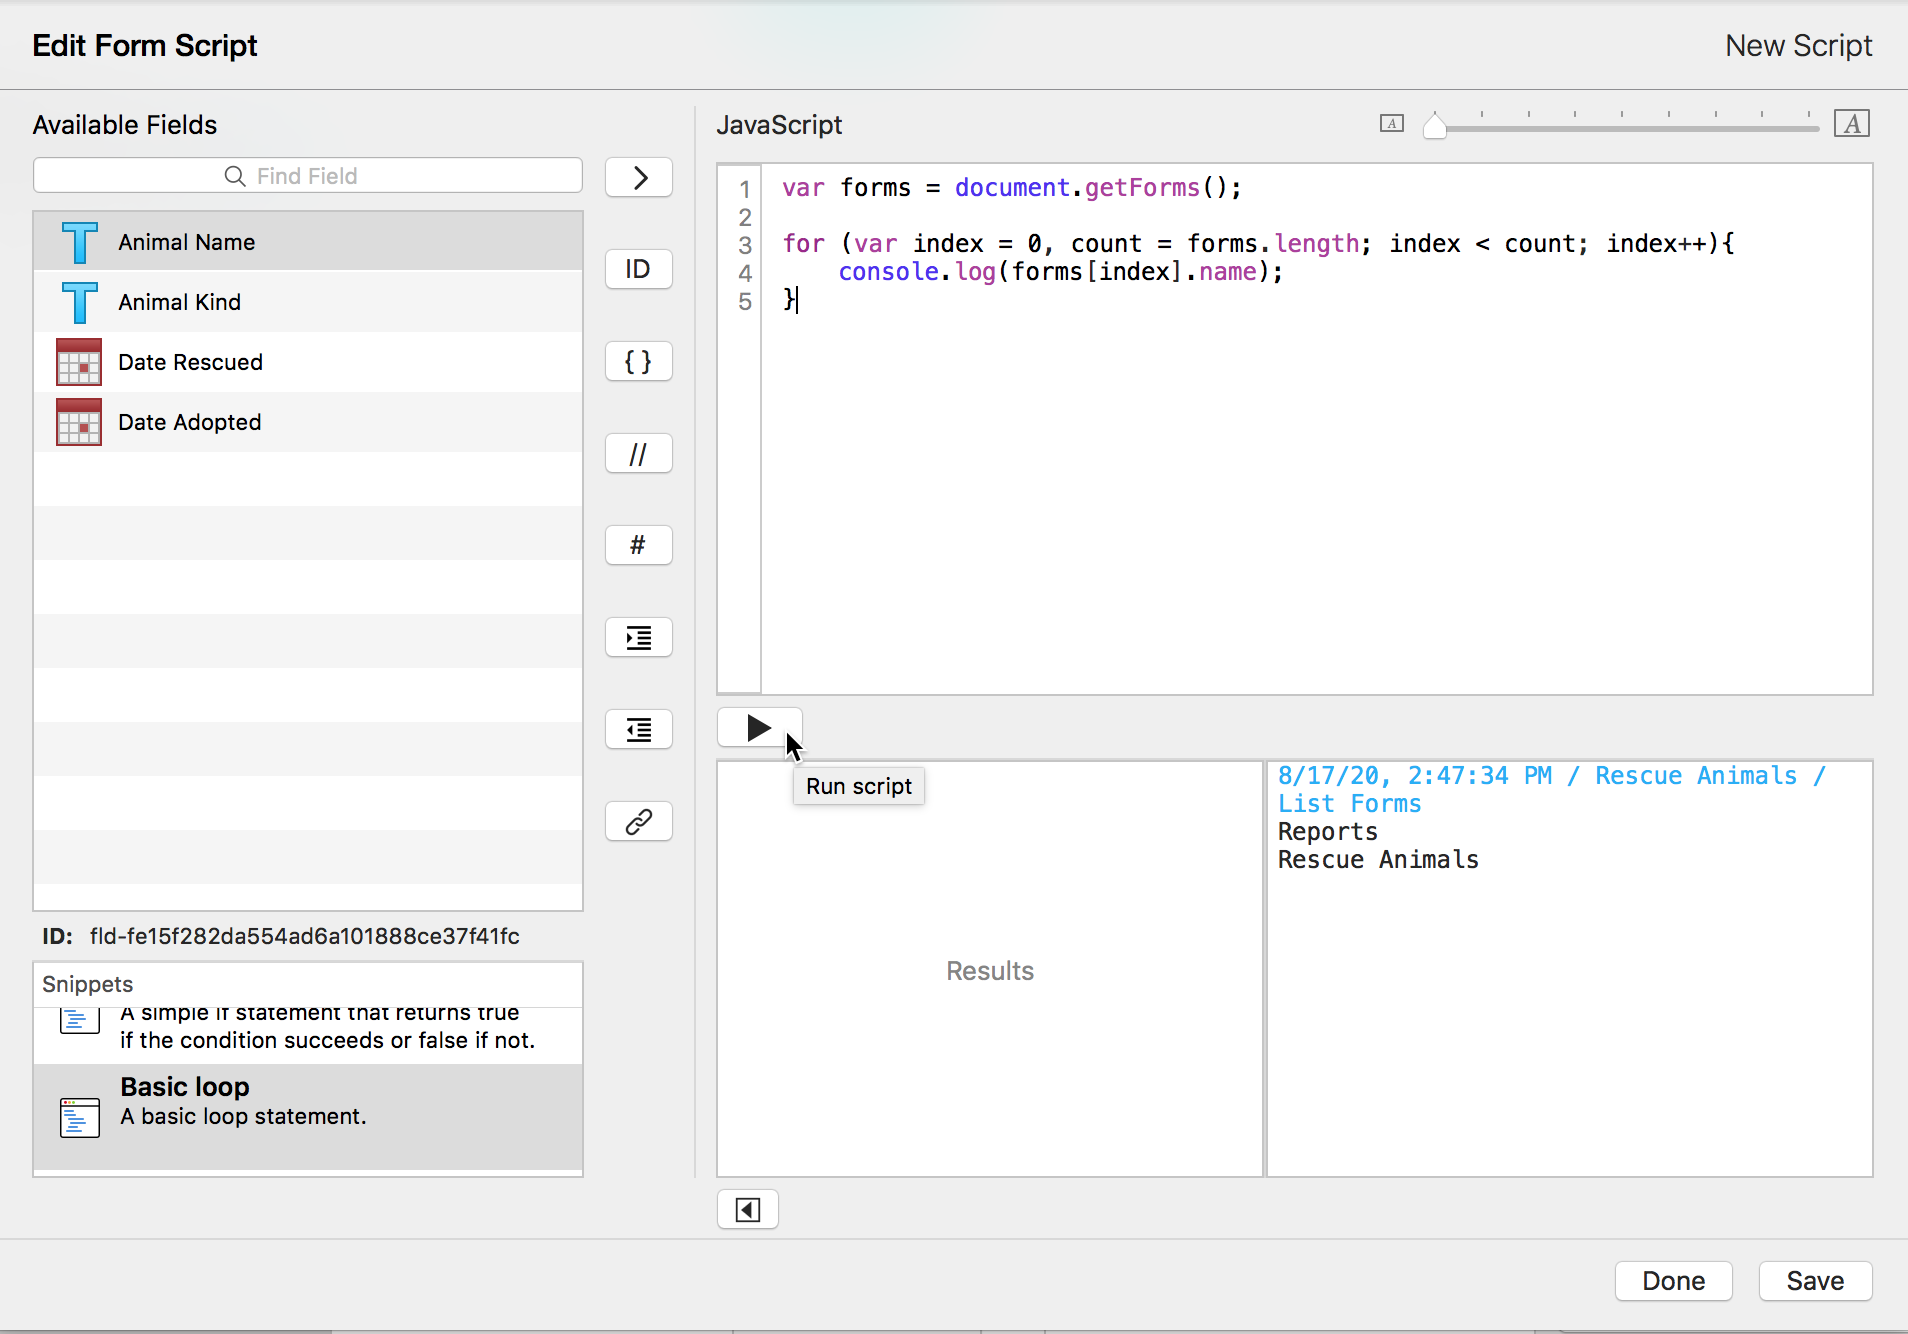Adjust the editor font size slider
Viewport: 1908px width, 1334px height.
[1435, 127]
